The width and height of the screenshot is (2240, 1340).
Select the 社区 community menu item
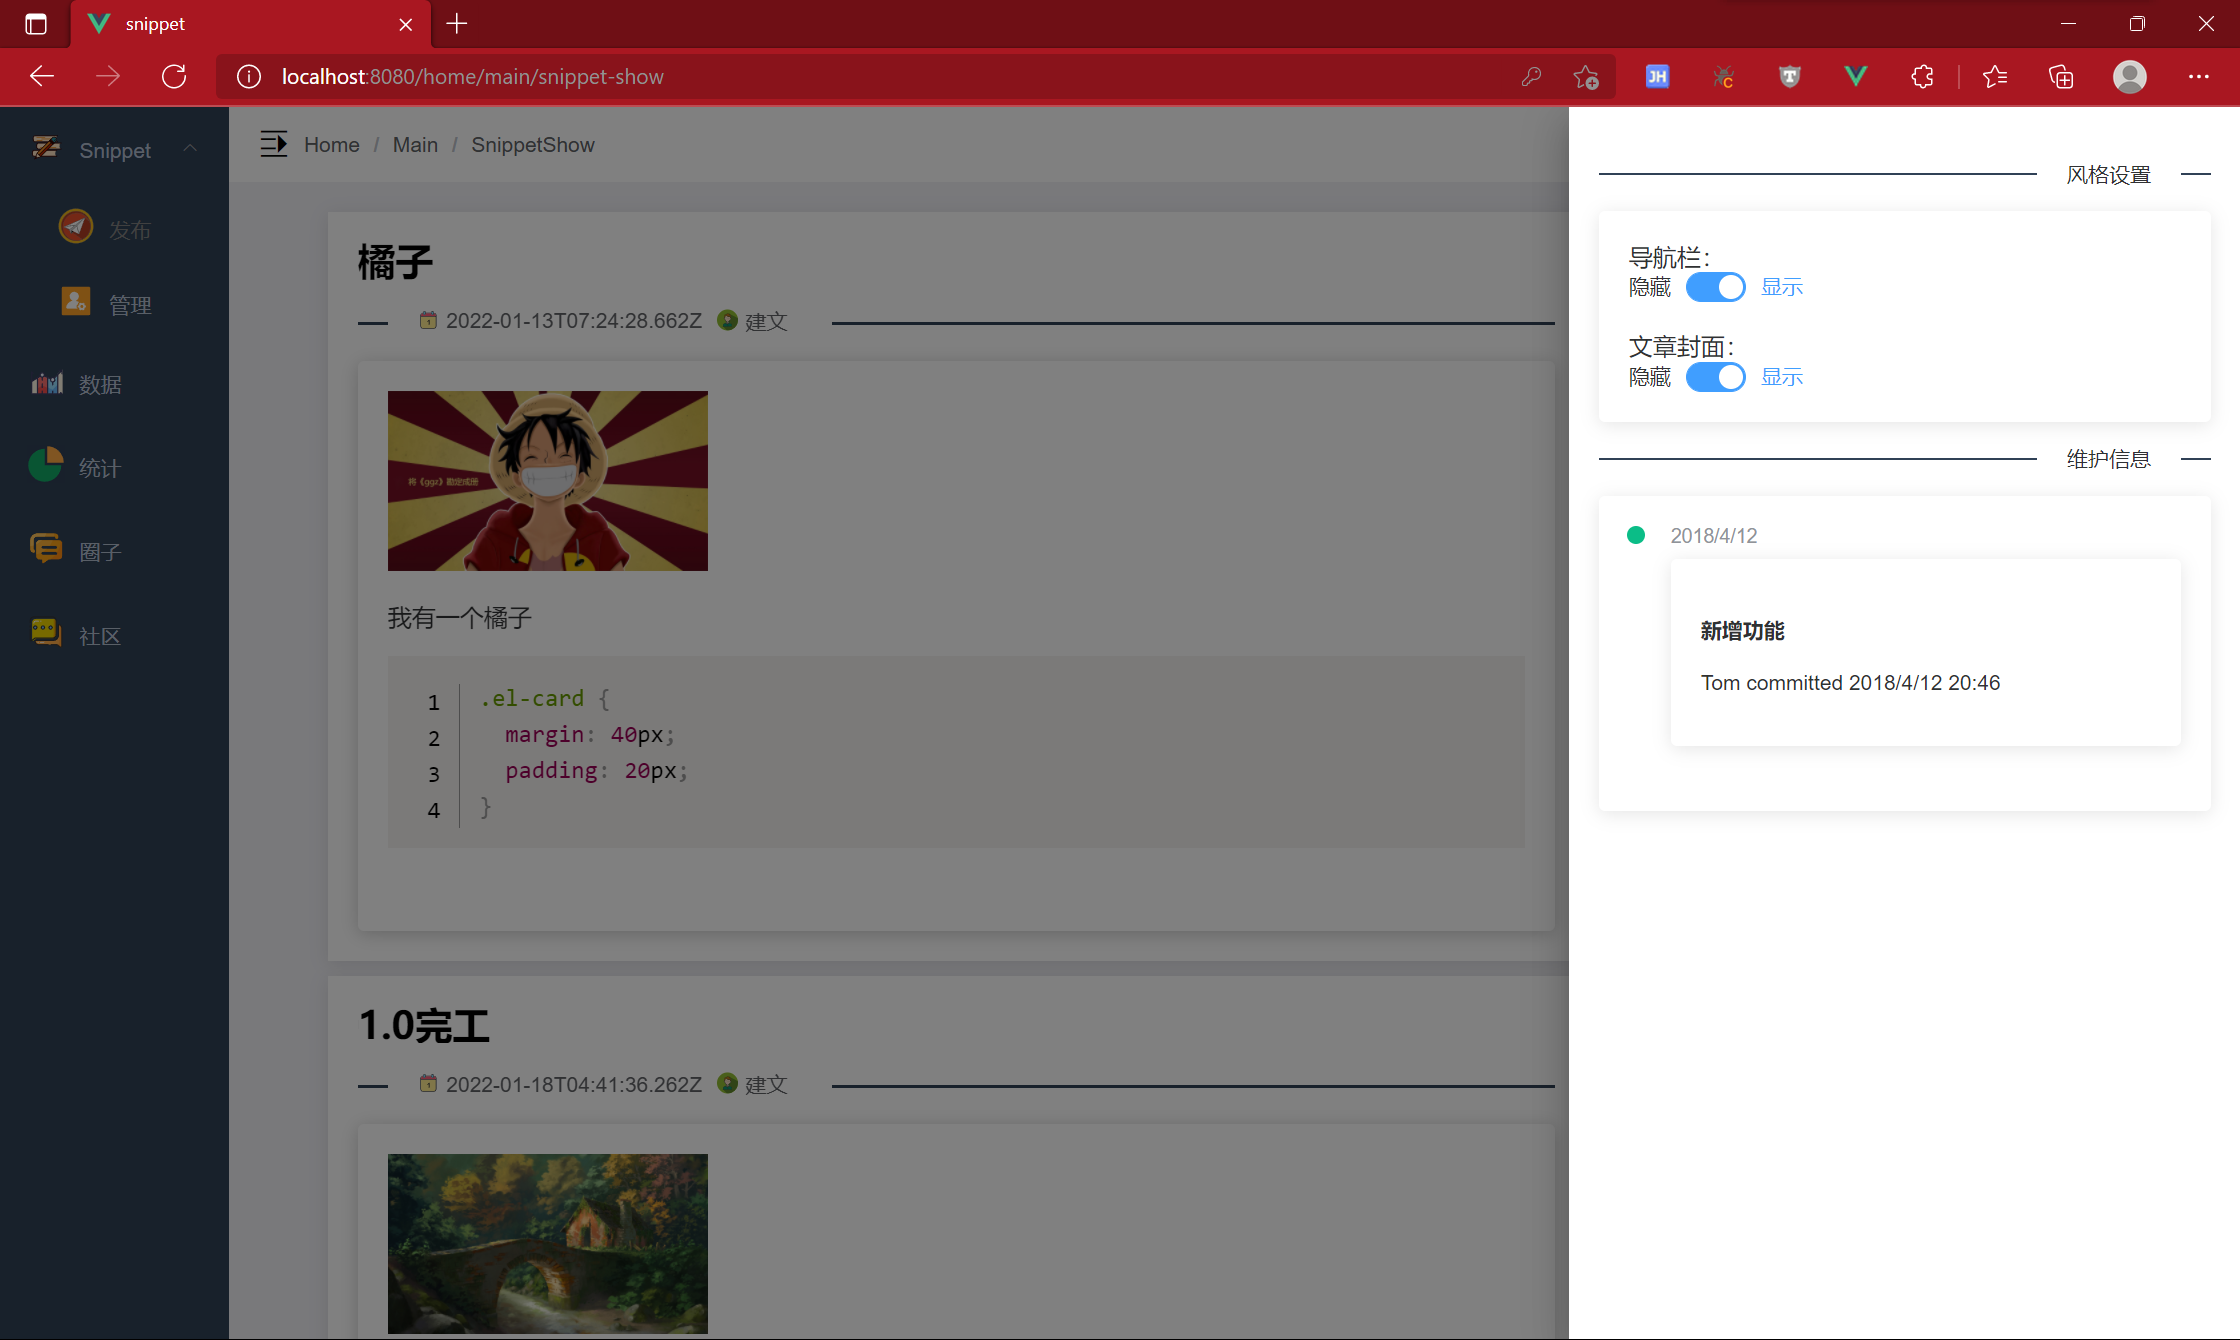[x=115, y=635]
